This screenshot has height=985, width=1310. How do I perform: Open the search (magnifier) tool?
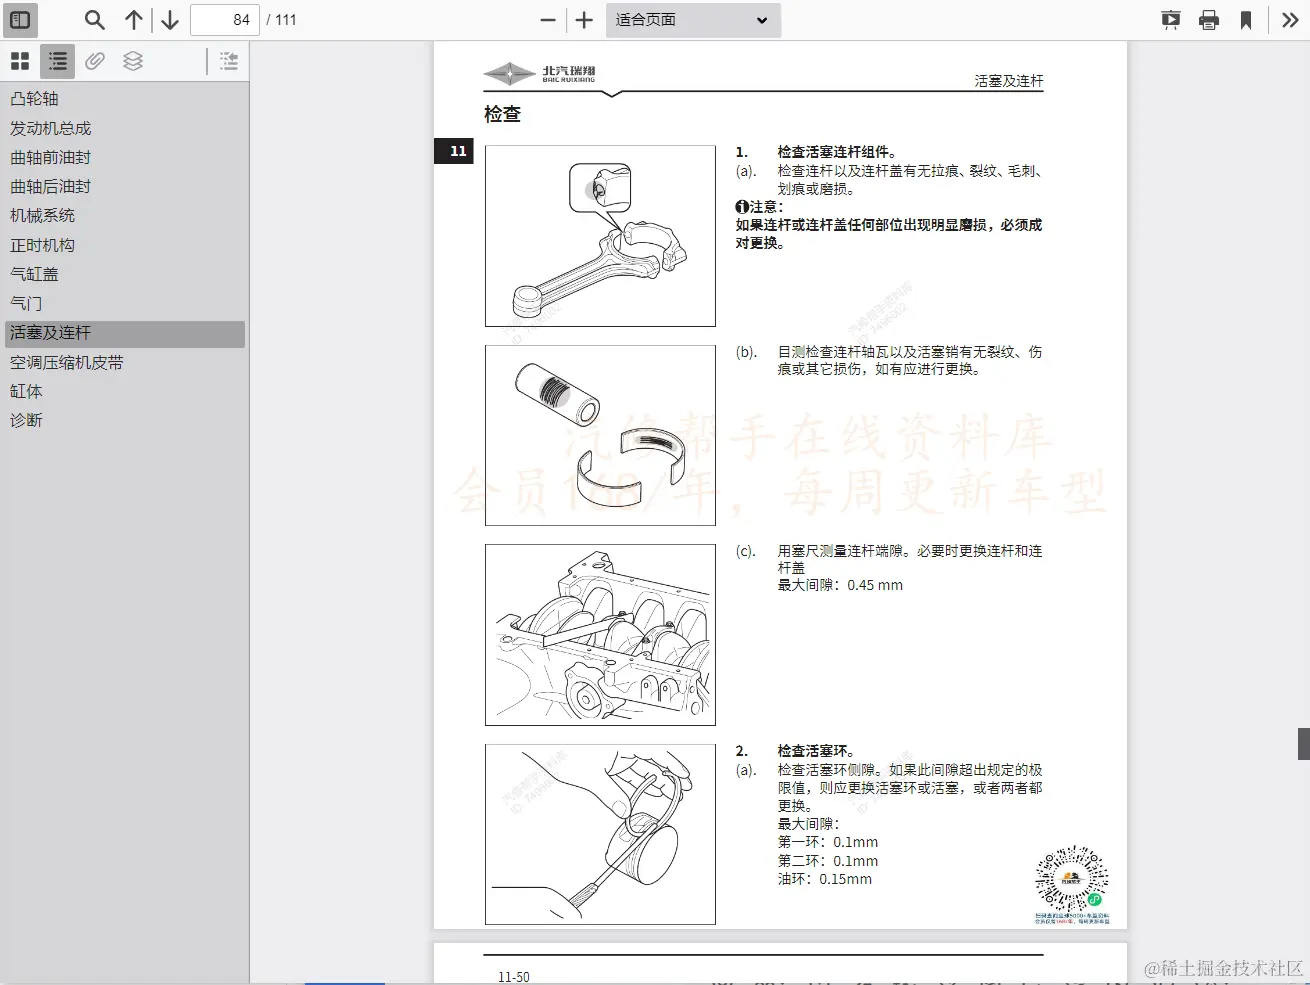pyautogui.click(x=93, y=19)
